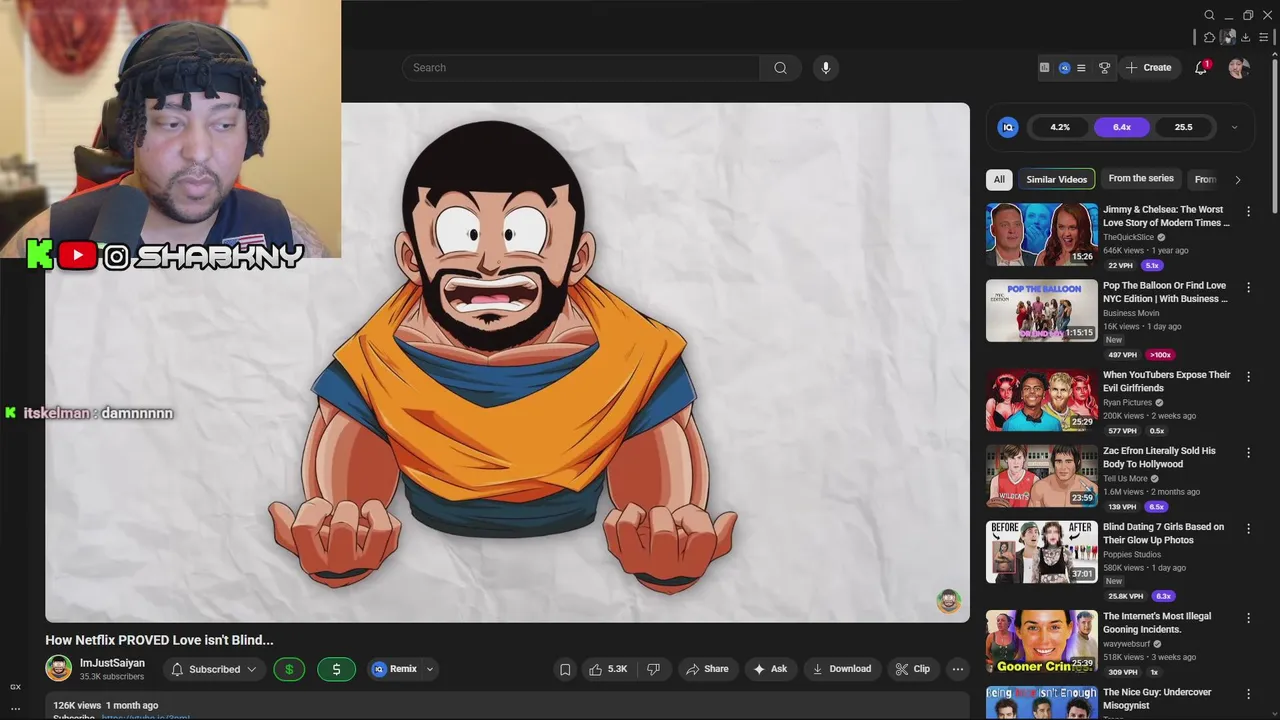Viewport: 1280px width, 720px height.
Task: Open Jimmy & Chelsea video thumbnail
Action: pyautogui.click(x=1041, y=235)
